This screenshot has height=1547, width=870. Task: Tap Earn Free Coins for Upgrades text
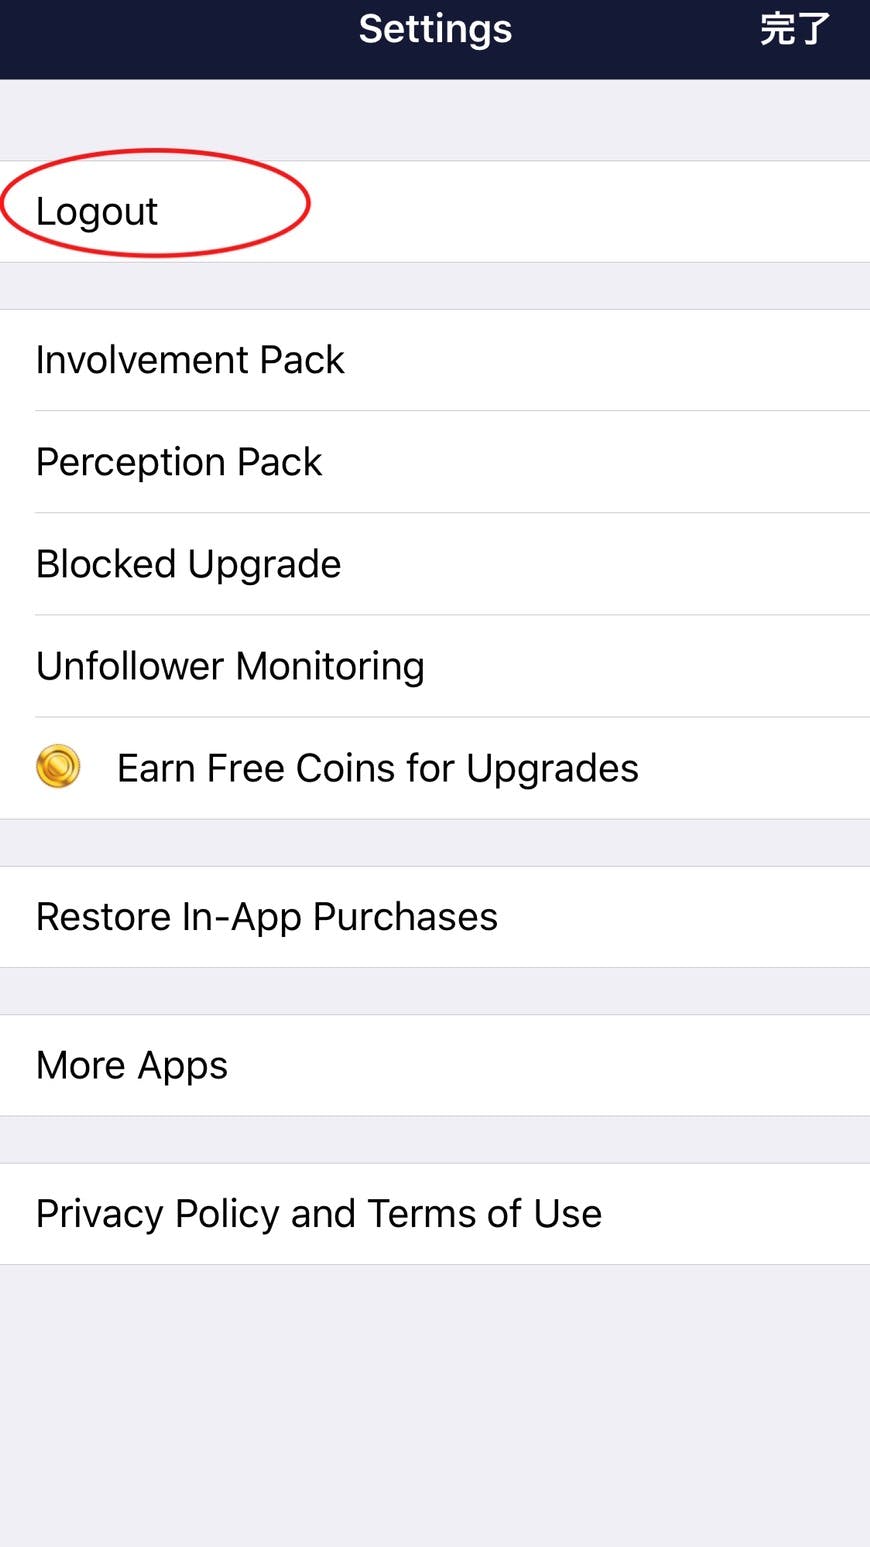coord(377,768)
